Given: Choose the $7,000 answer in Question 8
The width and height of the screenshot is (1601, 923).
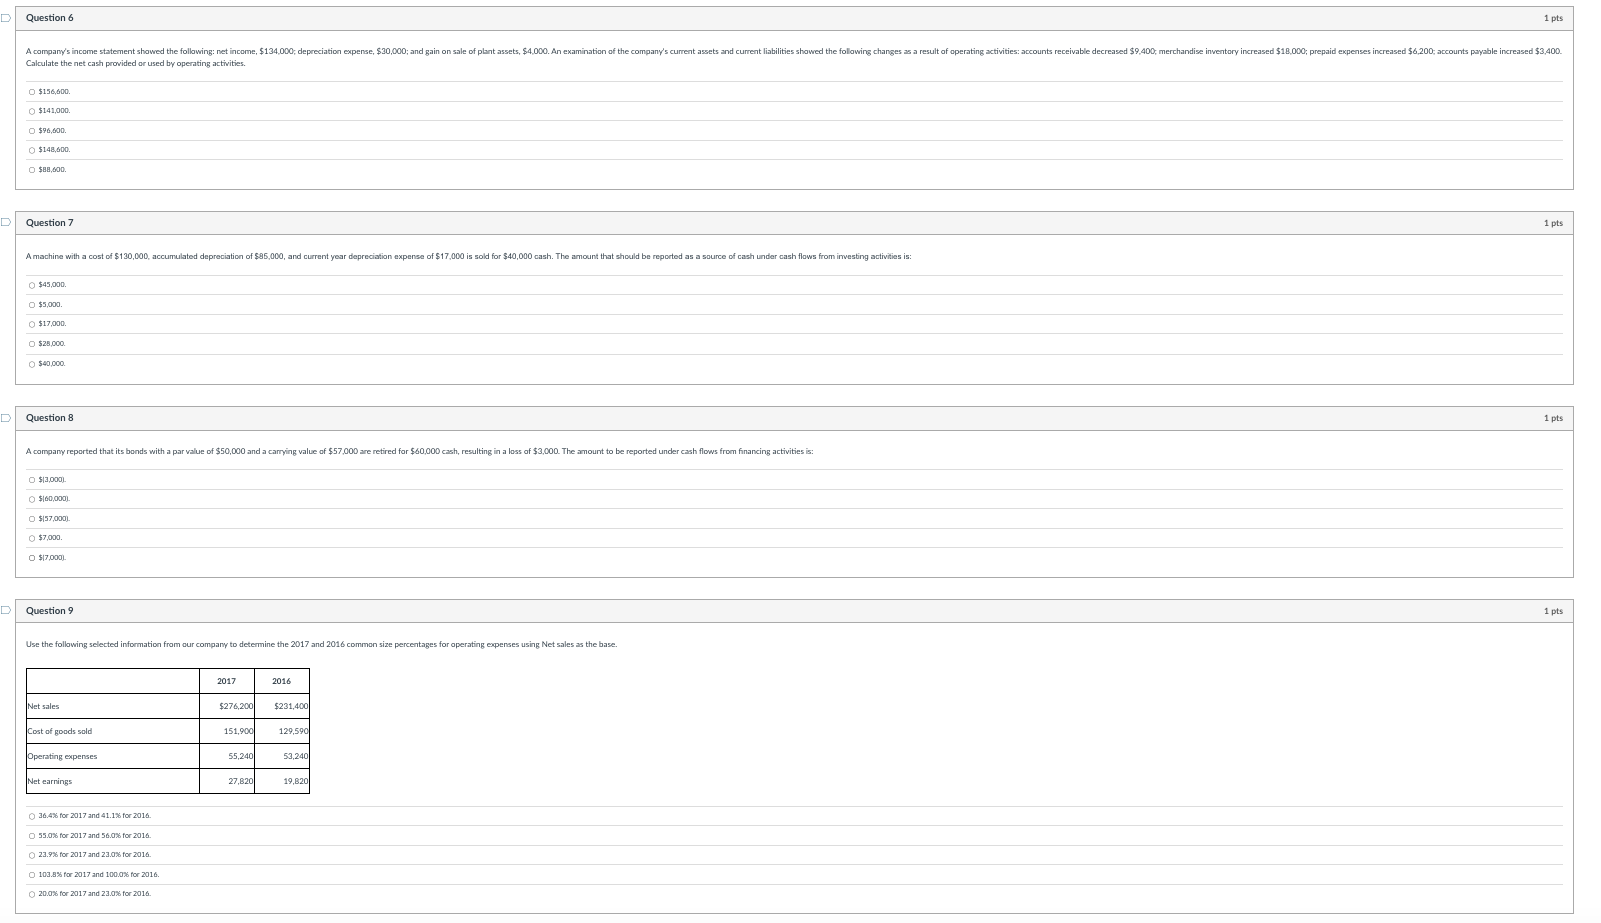Looking at the screenshot, I should [x=32, y=537].
